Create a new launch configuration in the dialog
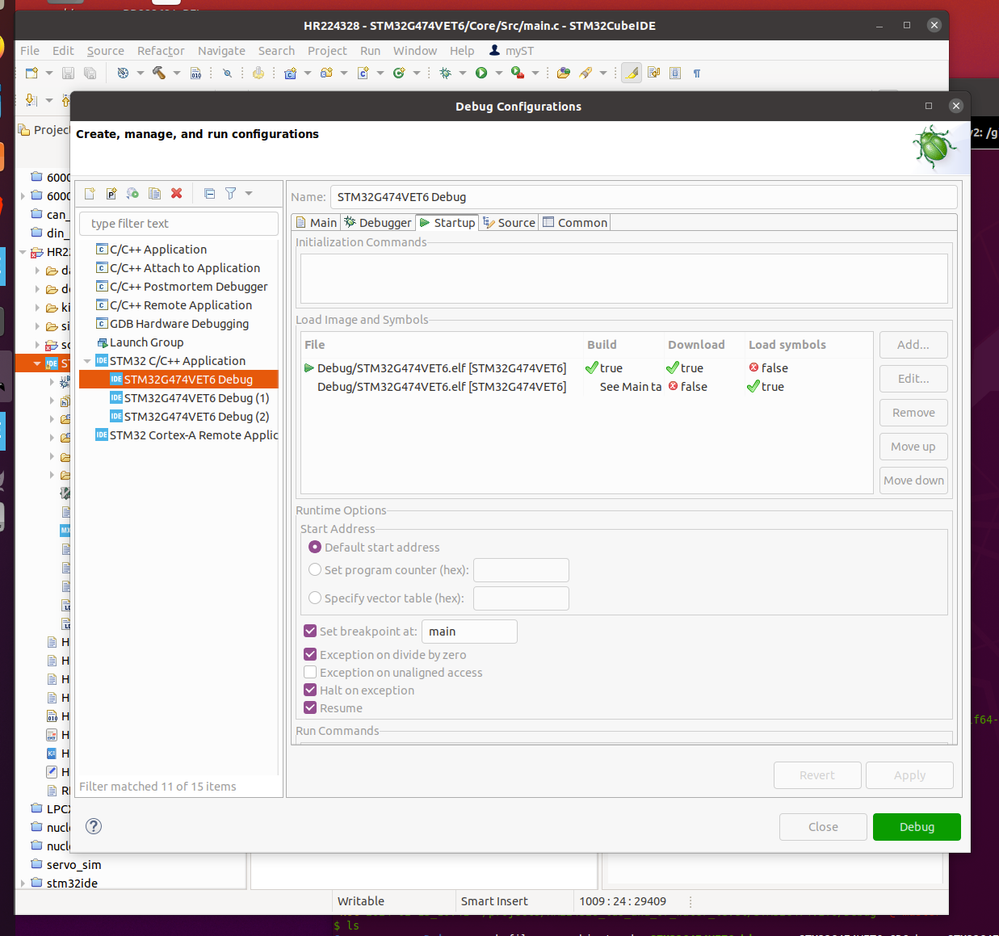999x936 pixels. pos(90,194)
